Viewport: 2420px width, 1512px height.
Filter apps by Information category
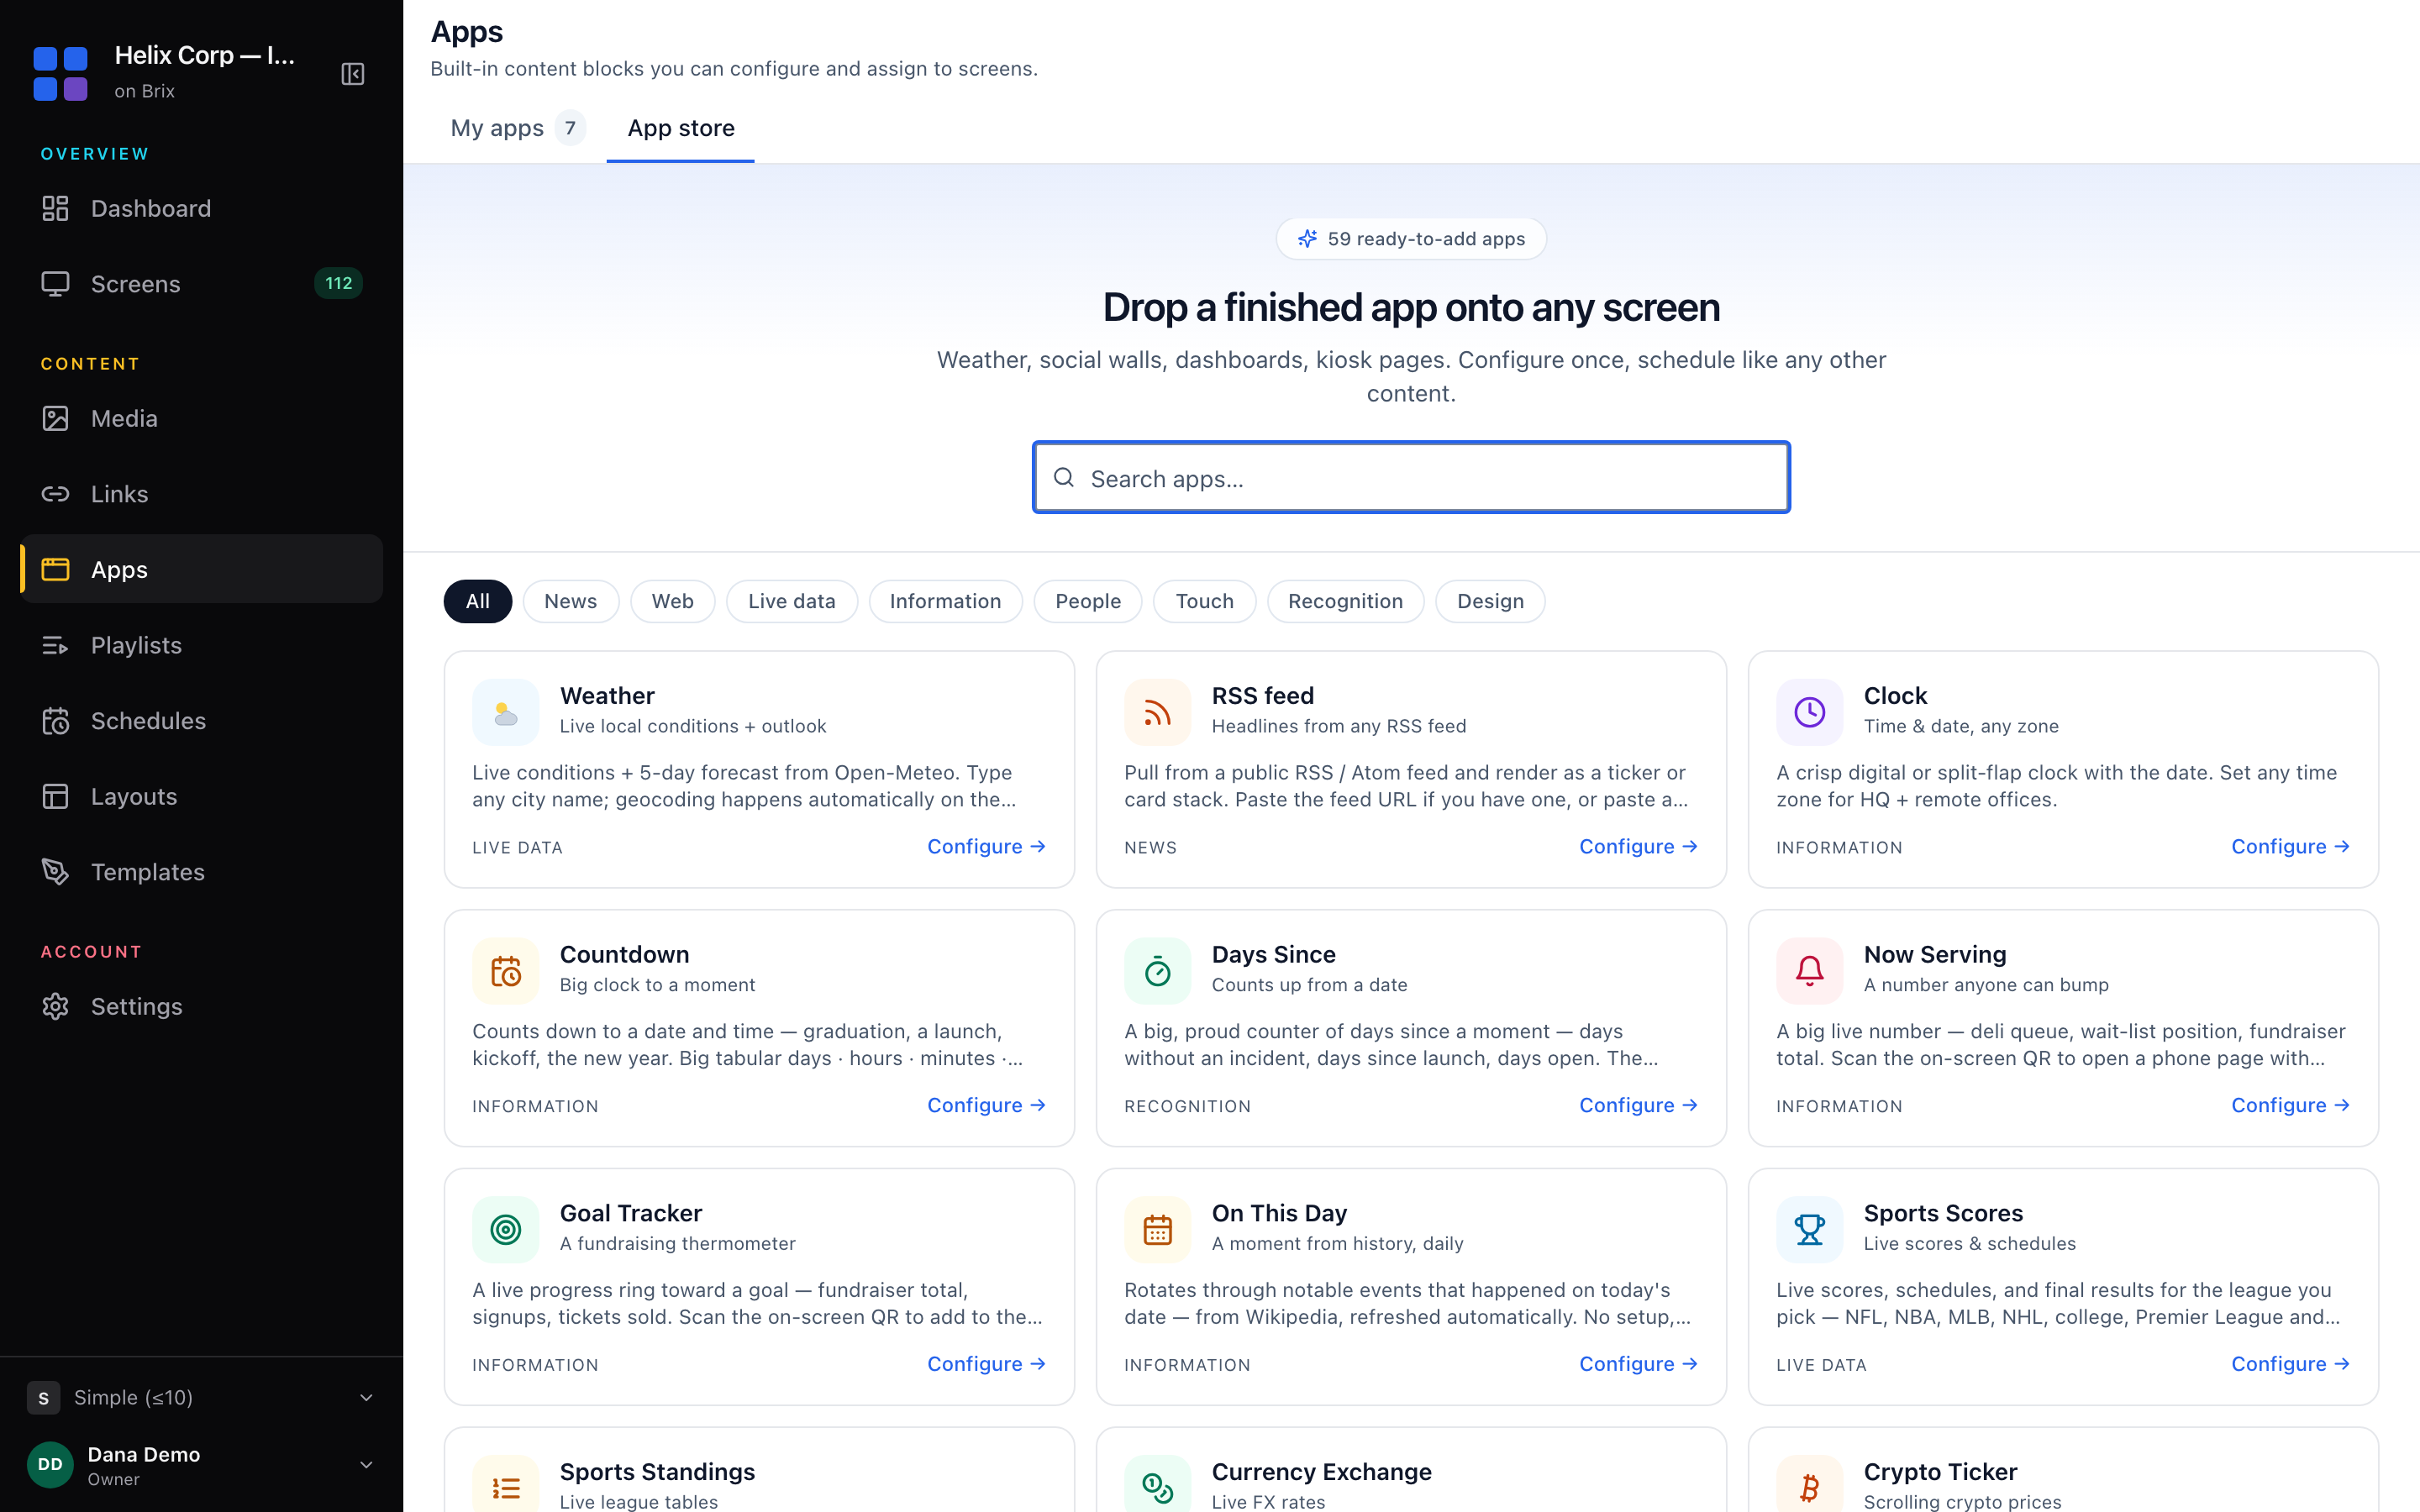point(946,601)
